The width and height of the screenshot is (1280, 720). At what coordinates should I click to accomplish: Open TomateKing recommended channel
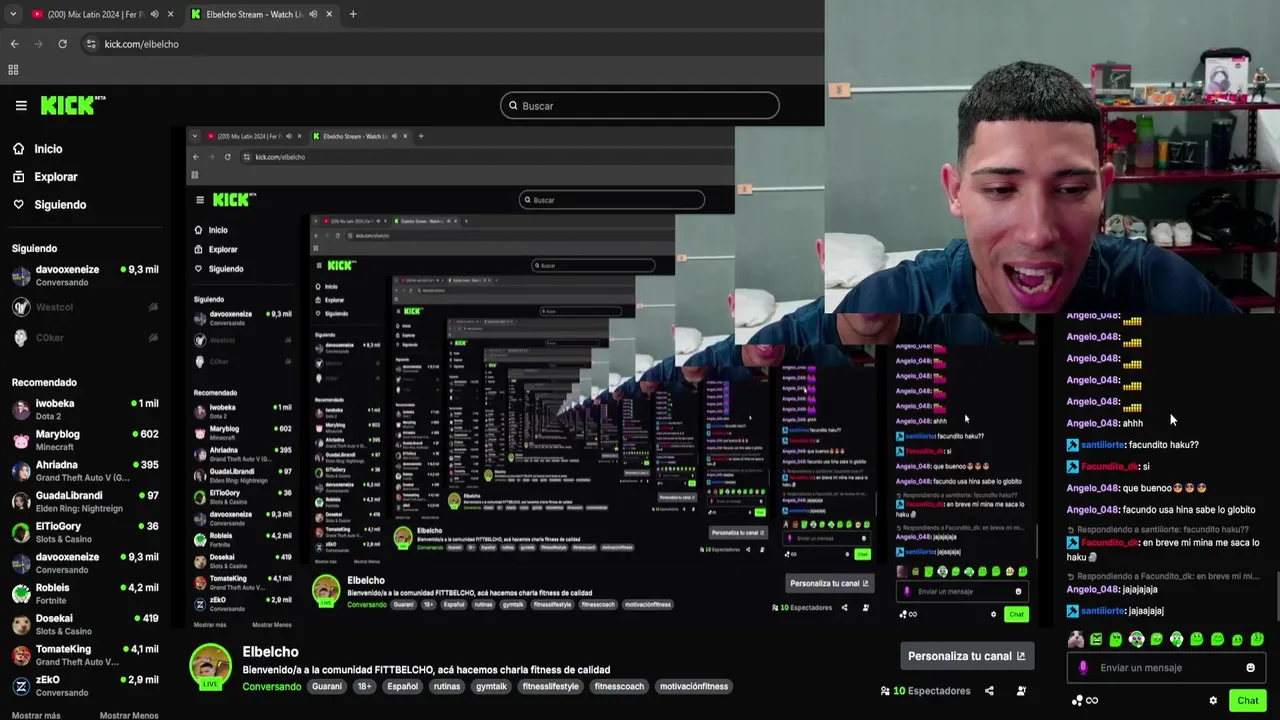(x=85, y=655)
